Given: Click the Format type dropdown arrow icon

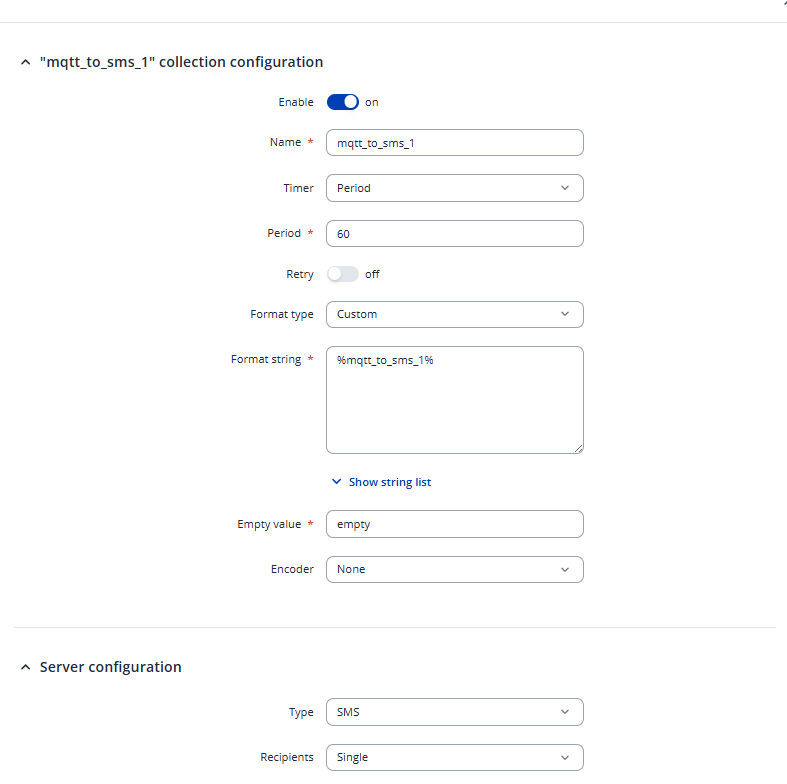Looking at the screenshot, I should coord(565,314).
